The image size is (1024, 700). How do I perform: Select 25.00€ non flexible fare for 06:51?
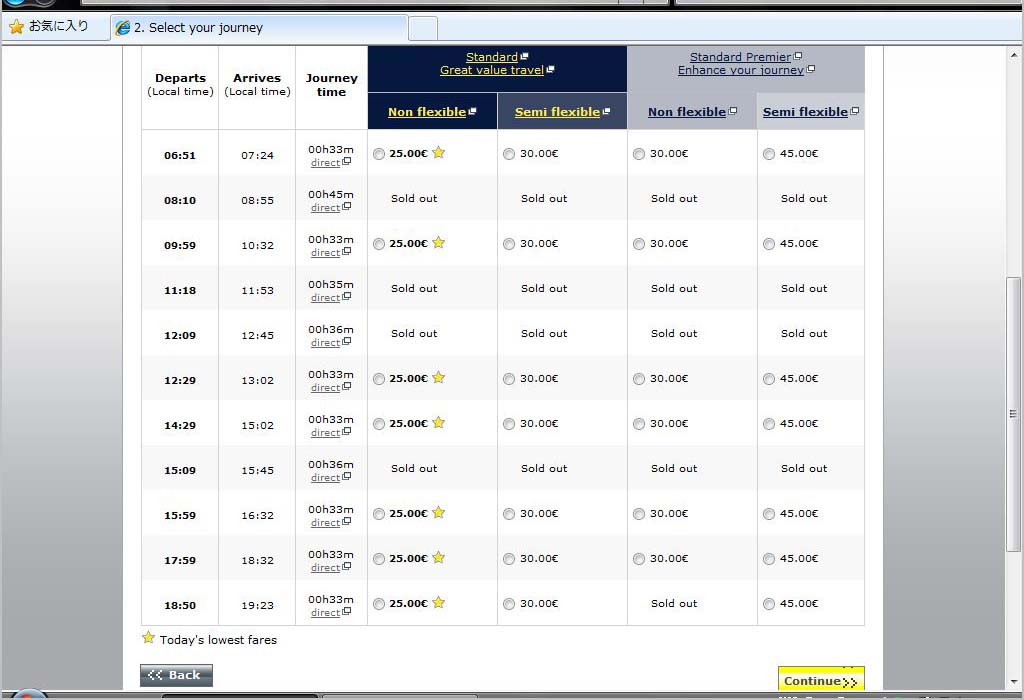(x=378, y=154)
